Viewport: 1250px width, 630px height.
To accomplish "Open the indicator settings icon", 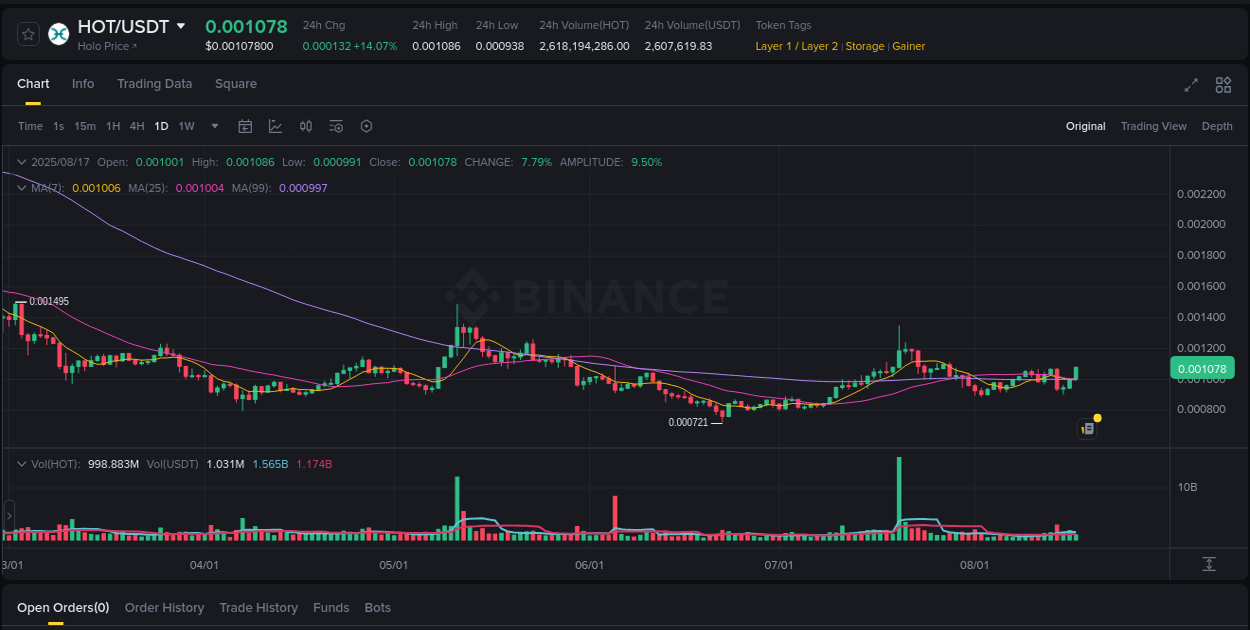I will tap(336, 126).
